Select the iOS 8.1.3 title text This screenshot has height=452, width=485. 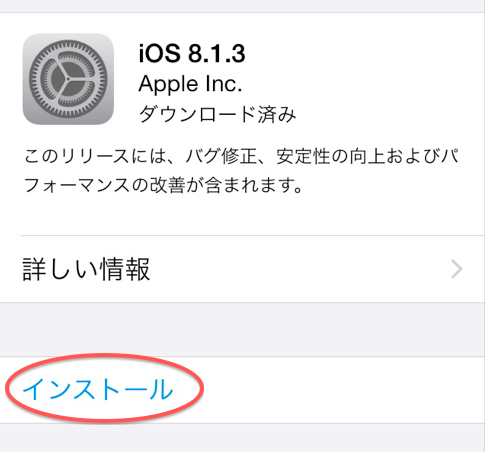pyautogui.click(x=192, y=54)
